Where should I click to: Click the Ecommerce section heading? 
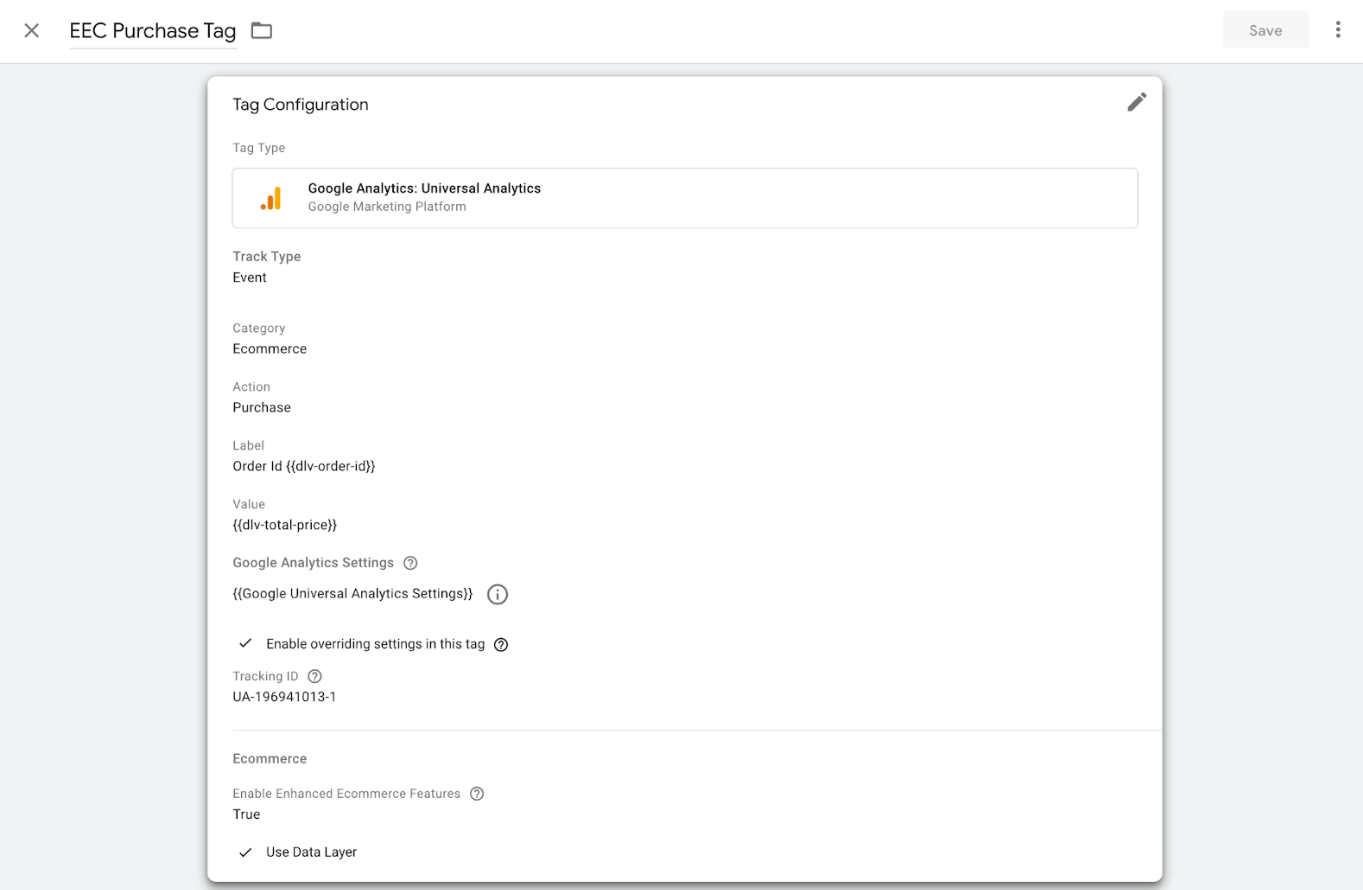pos(270,759)
